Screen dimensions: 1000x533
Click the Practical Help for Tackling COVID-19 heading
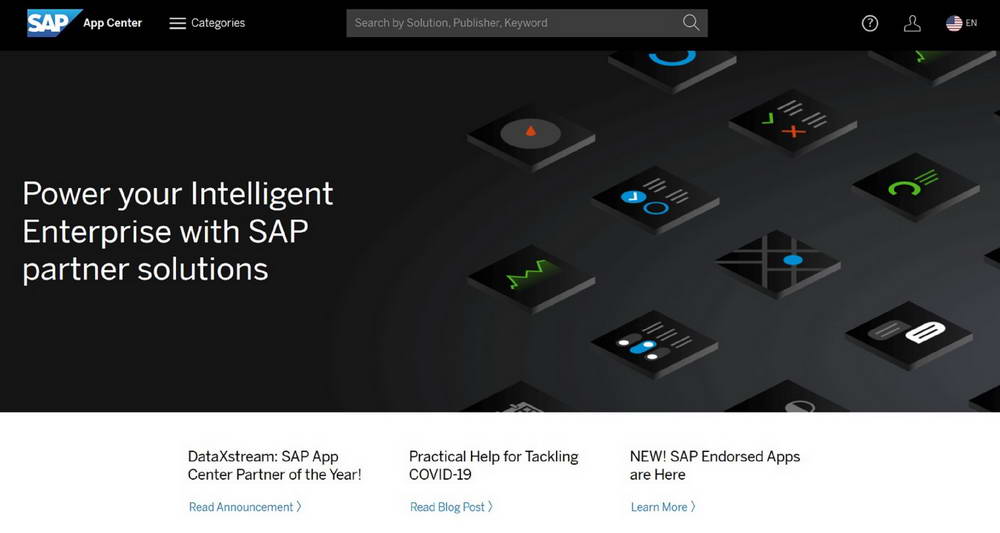pyautogui.click(x=494, y=465)
